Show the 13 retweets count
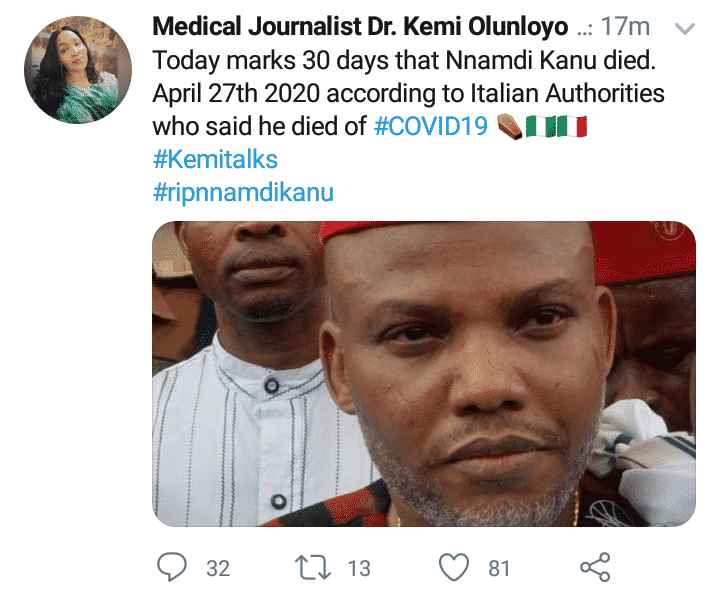The height and width of the screenshot is (597, 720). tap(359, 568)
